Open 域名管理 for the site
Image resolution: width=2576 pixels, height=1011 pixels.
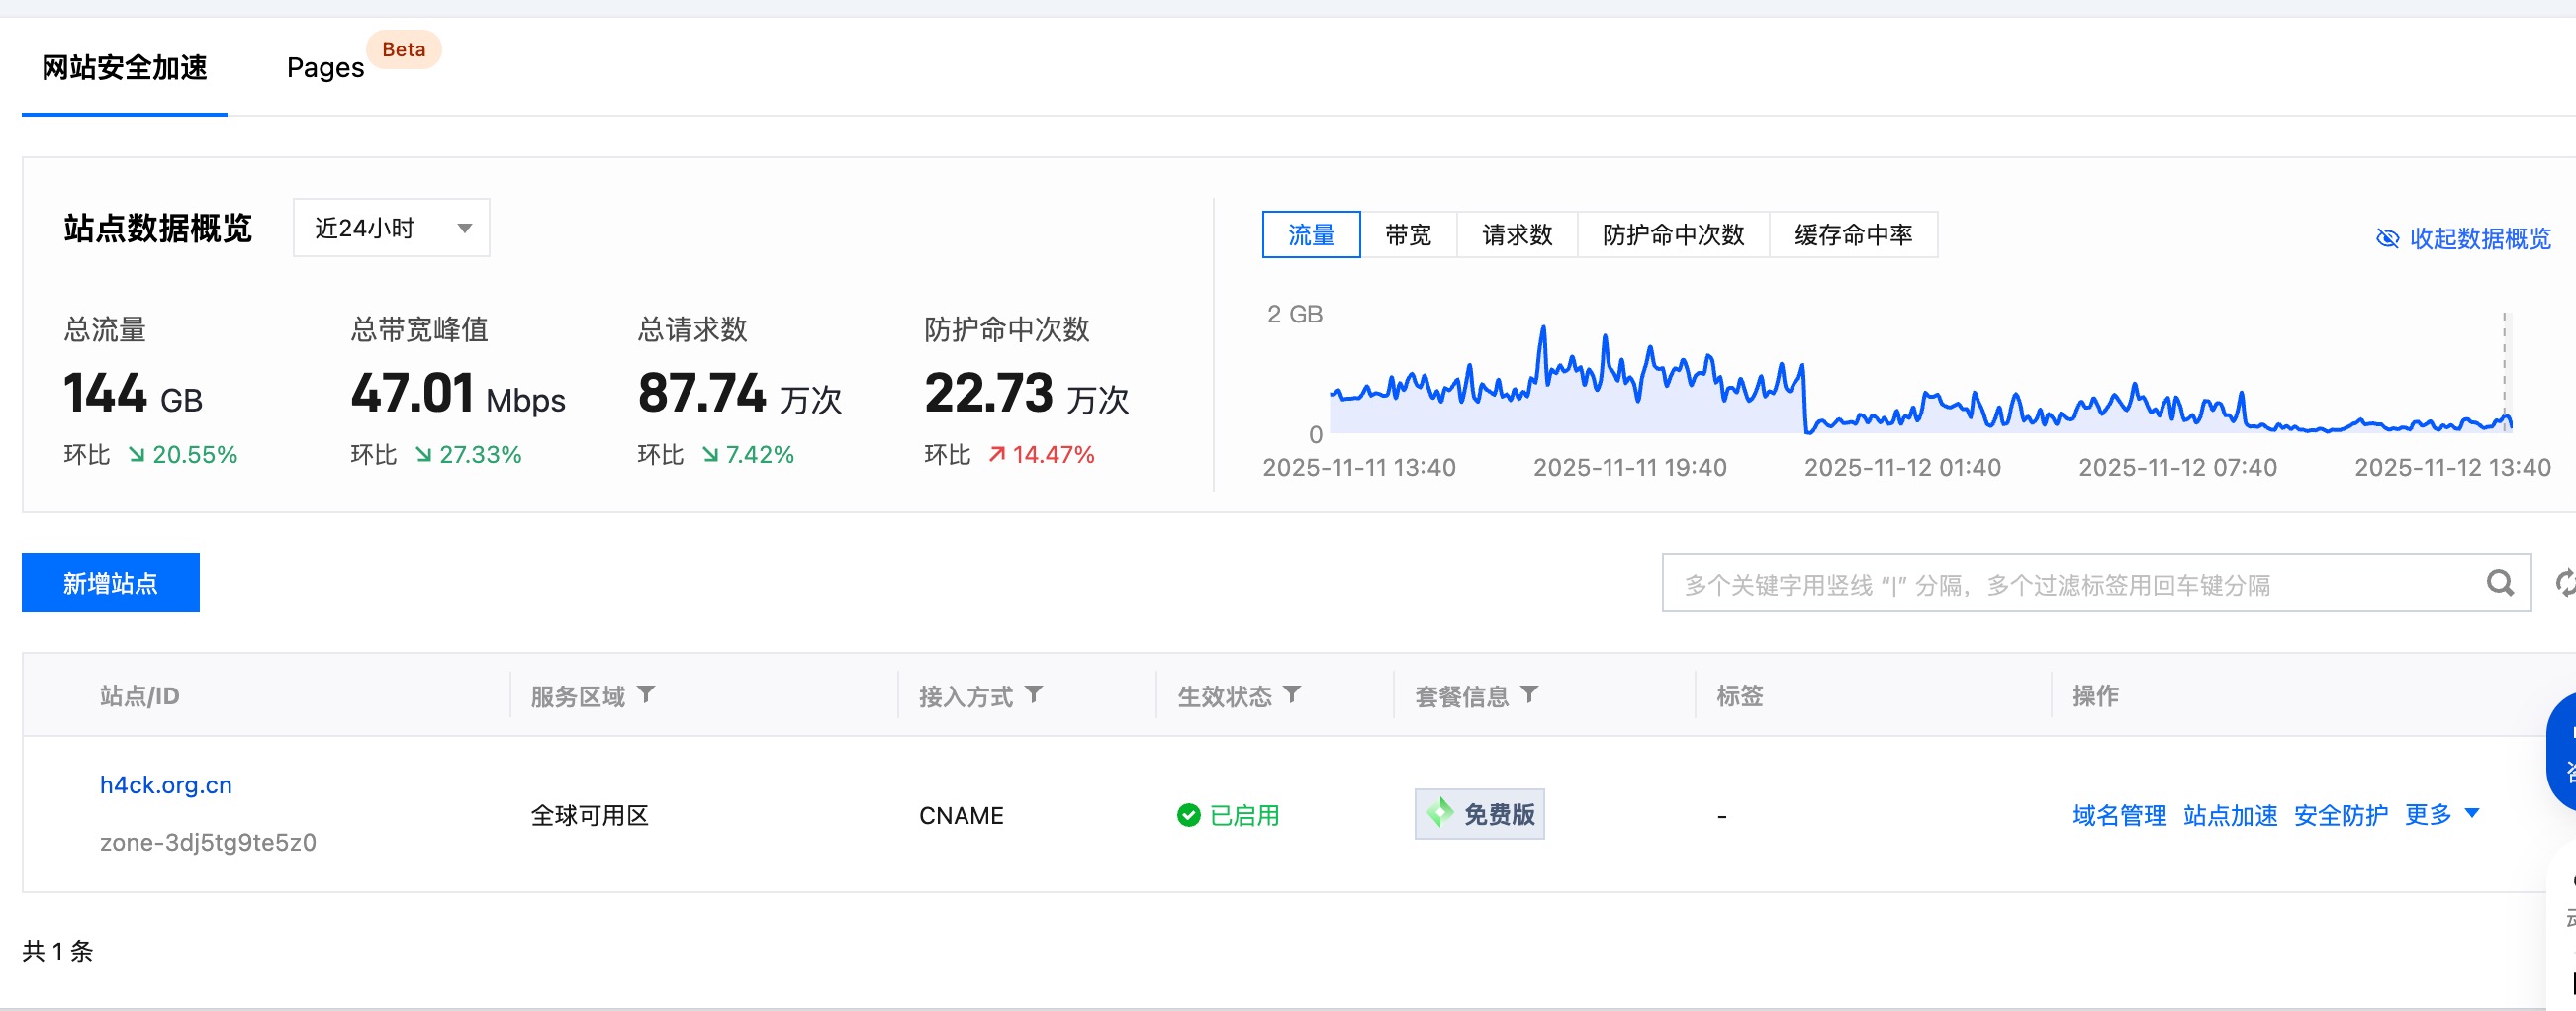[x=2119, y=816]
